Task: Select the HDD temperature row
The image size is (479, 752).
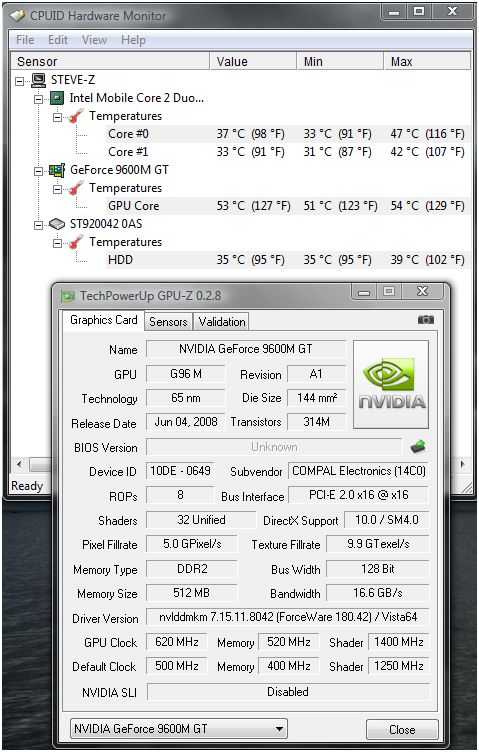Action: coord(287,260)
